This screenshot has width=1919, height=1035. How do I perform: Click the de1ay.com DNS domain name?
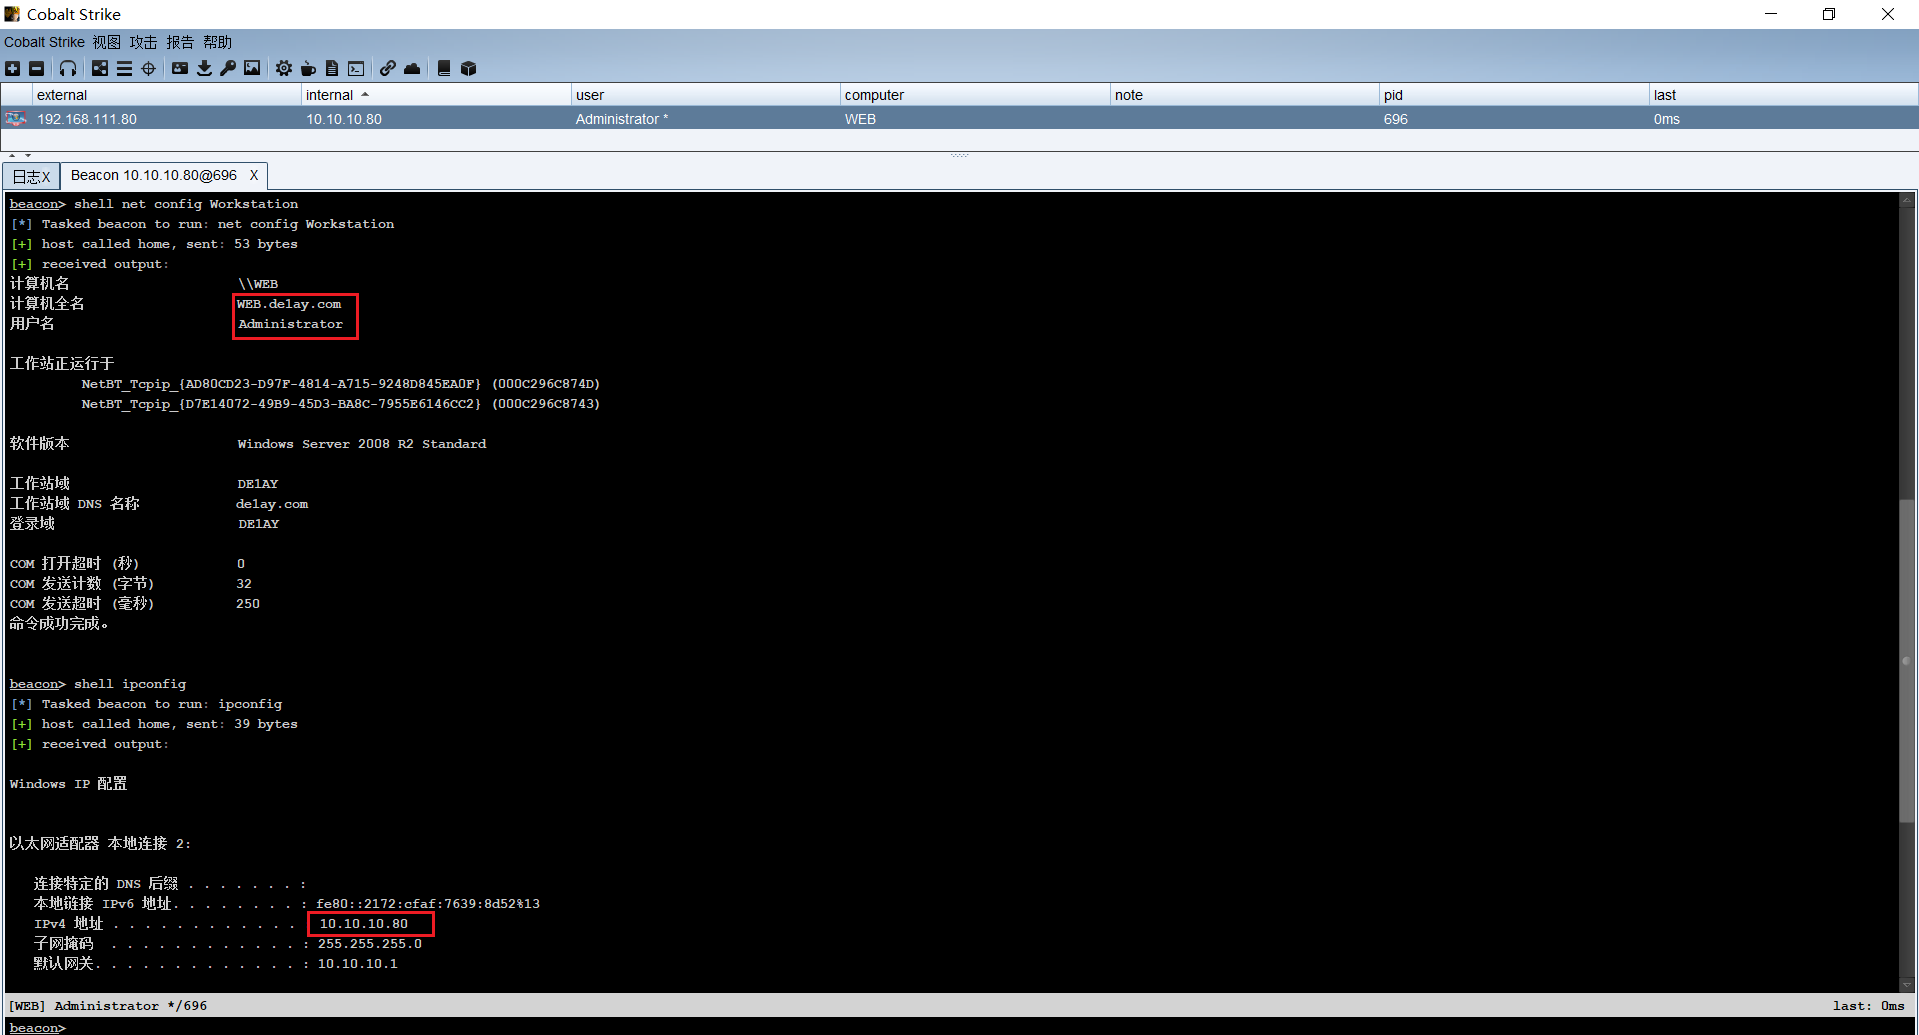[272, 504]
